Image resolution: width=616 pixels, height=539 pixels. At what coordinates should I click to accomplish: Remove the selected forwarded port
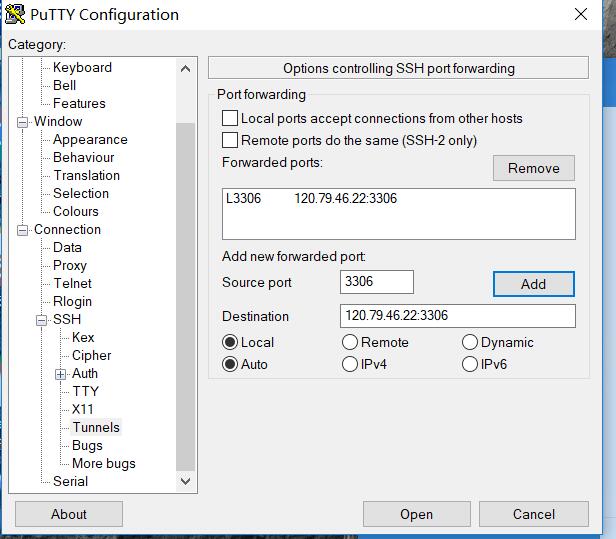[x=534, y=168]
